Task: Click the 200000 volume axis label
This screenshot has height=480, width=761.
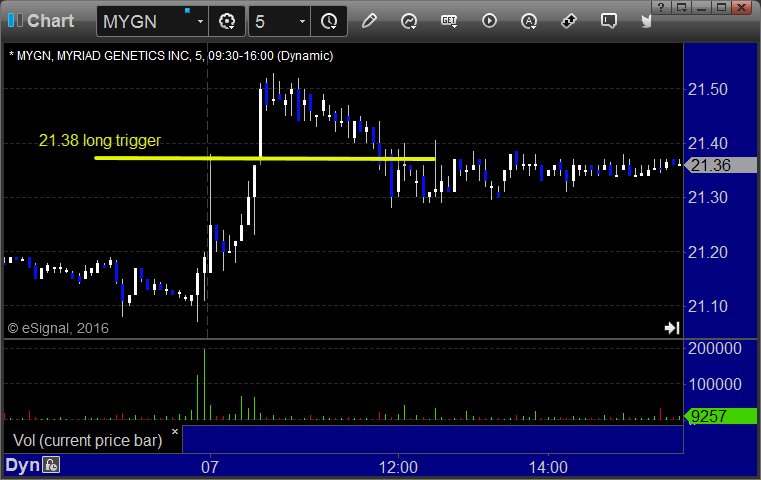Action: [x=715, y=348]
